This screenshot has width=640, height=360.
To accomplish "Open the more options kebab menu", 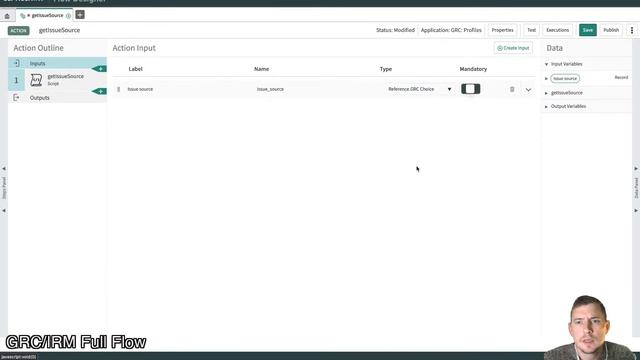I will [x=631, y=30].
